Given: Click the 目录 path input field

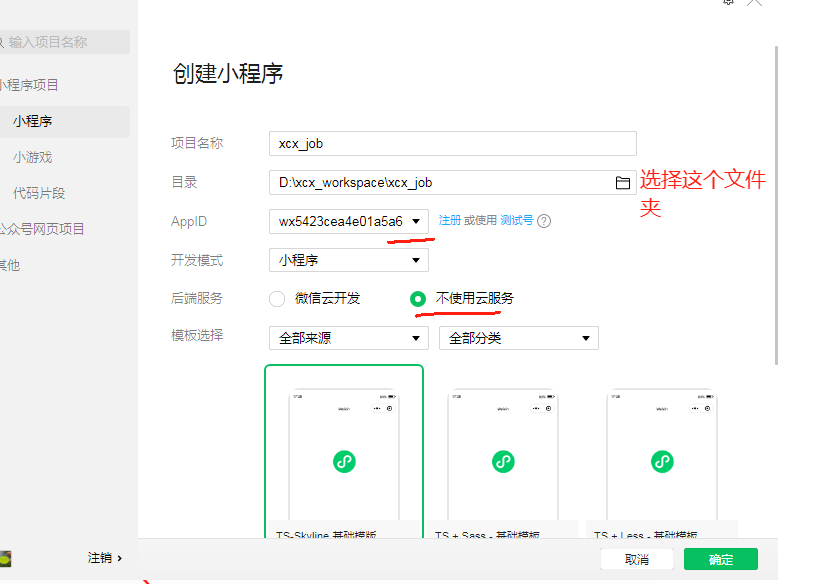Looking at the screenshot, I should click(x=453, y=183).
